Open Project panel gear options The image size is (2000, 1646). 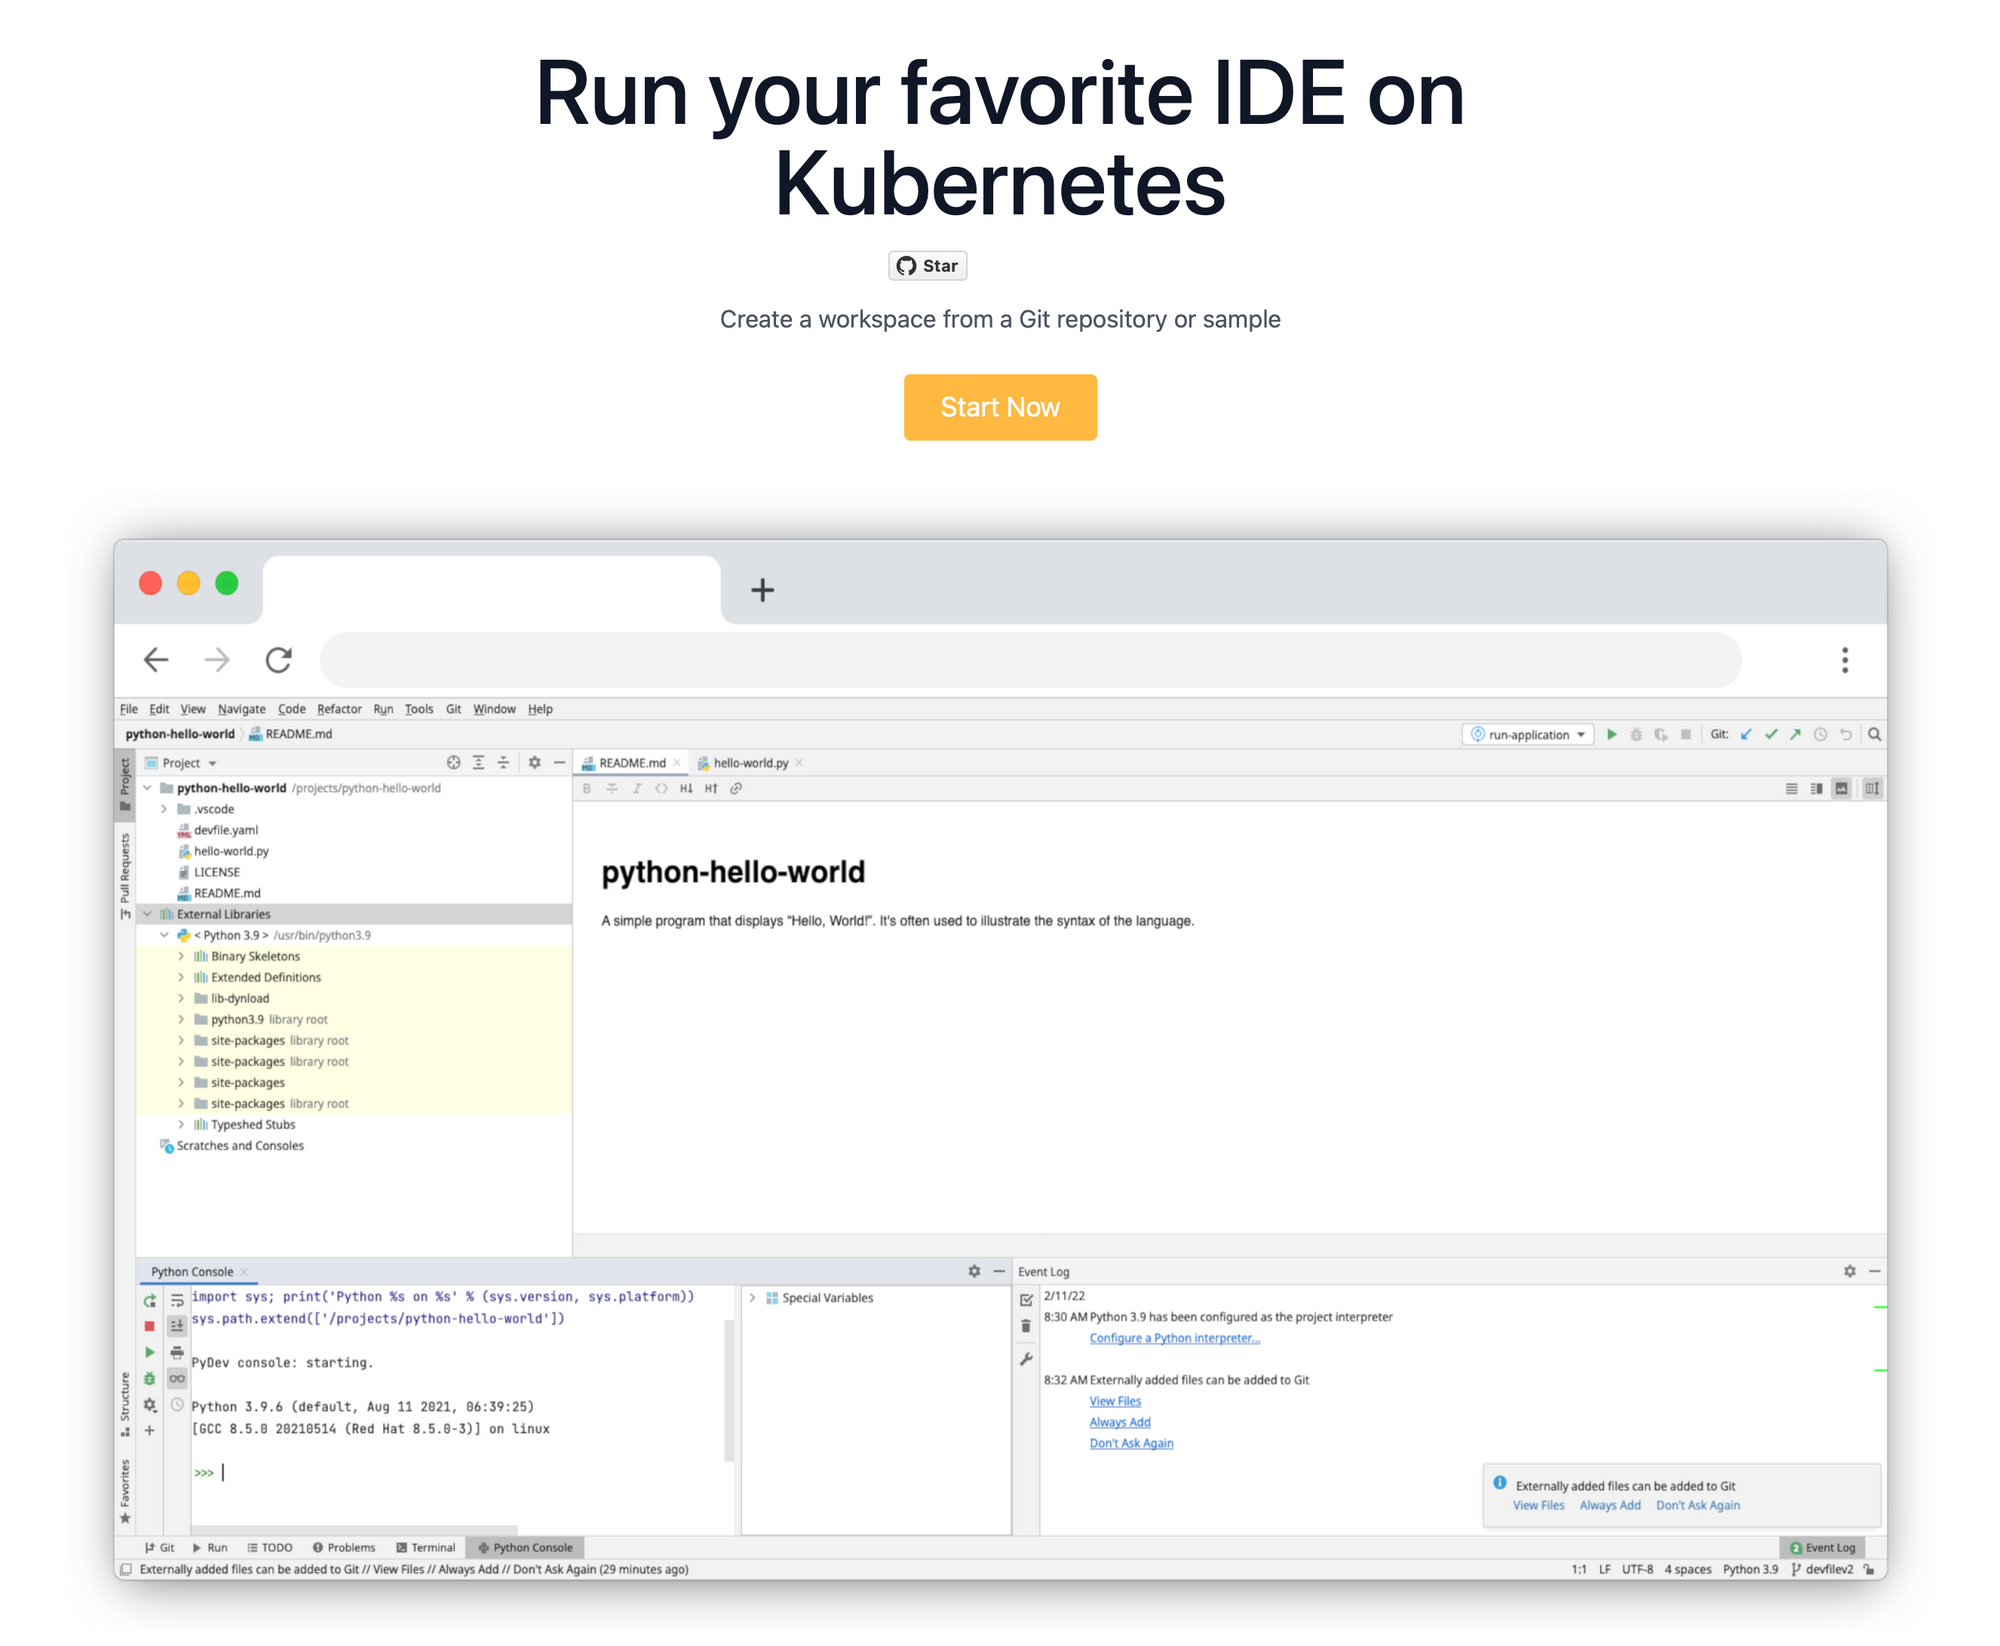point(535,763)
